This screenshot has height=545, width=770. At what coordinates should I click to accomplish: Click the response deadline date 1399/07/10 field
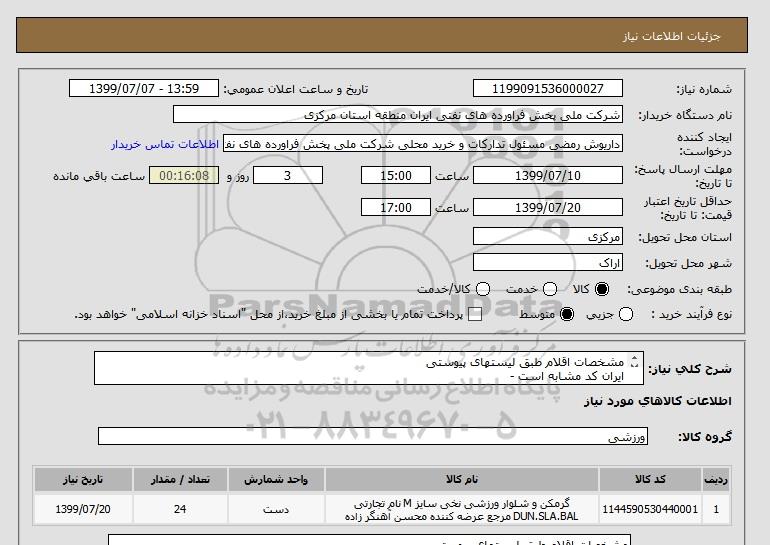point(548,175)
